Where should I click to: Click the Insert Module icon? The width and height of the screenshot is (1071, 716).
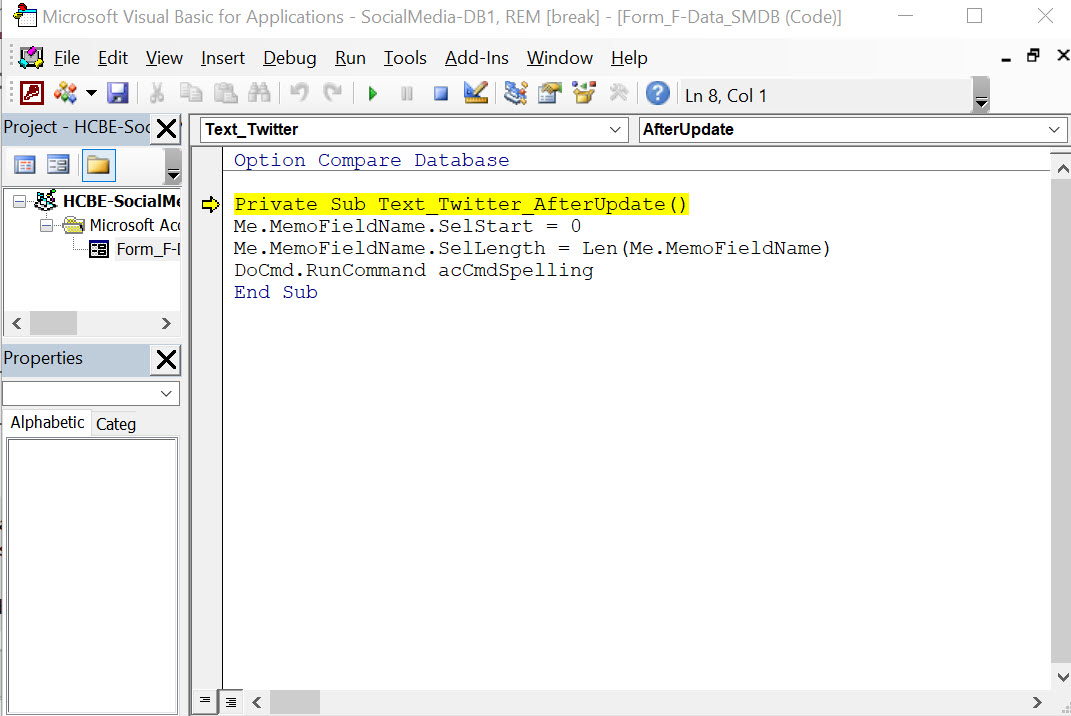click(66, 93)
